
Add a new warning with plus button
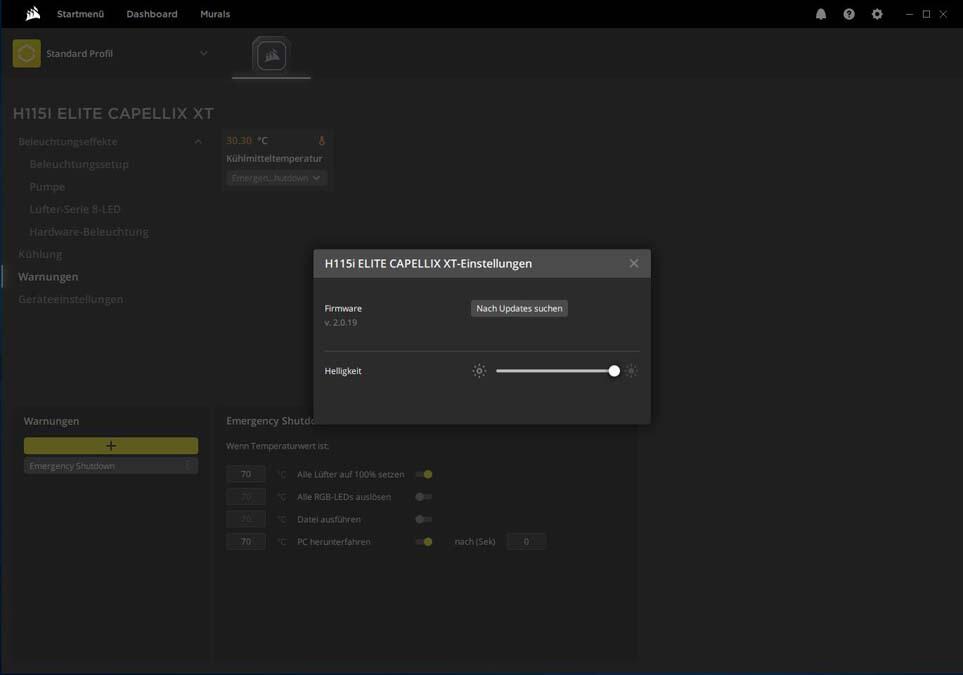pyautogui.click(x=111, y=446)
